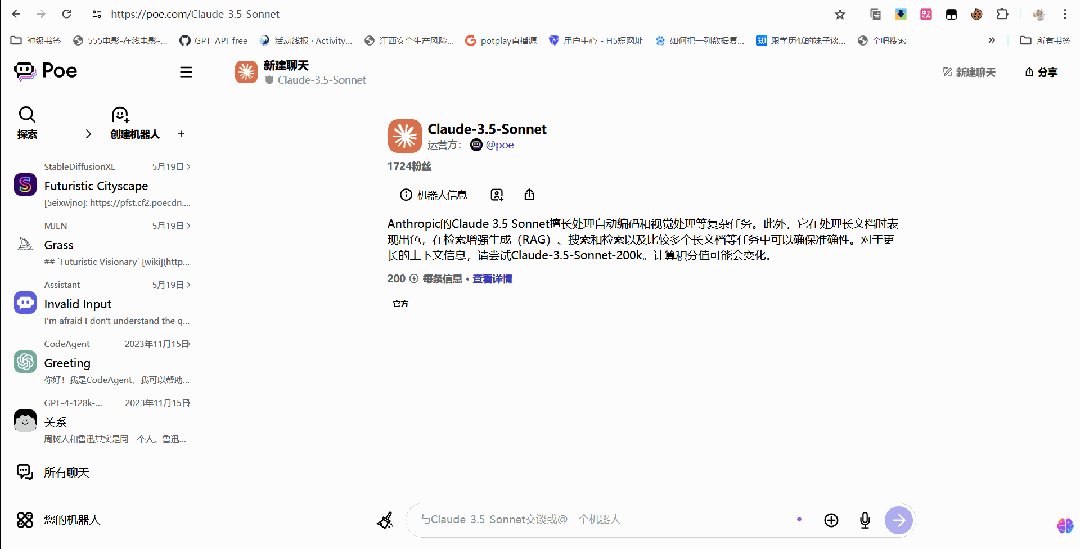Image resolution: width=1080 pixels, height=549 pixels.
Task: Click the clear context broom icon
Action: 385,520
